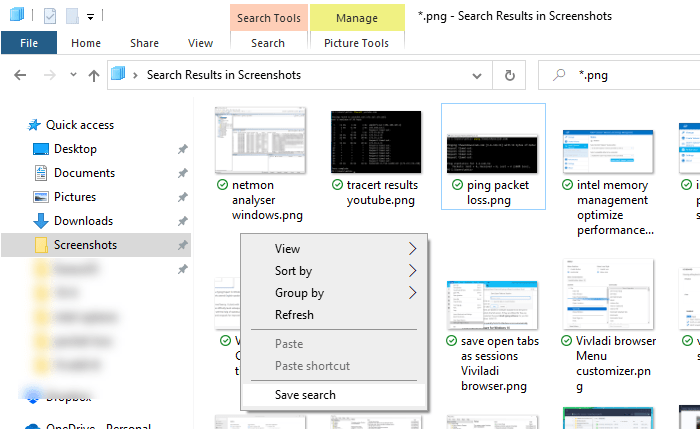Viewport: 700px width, 429px height.
Task: Go up one level with Up arrow
Action: [93, 75]
